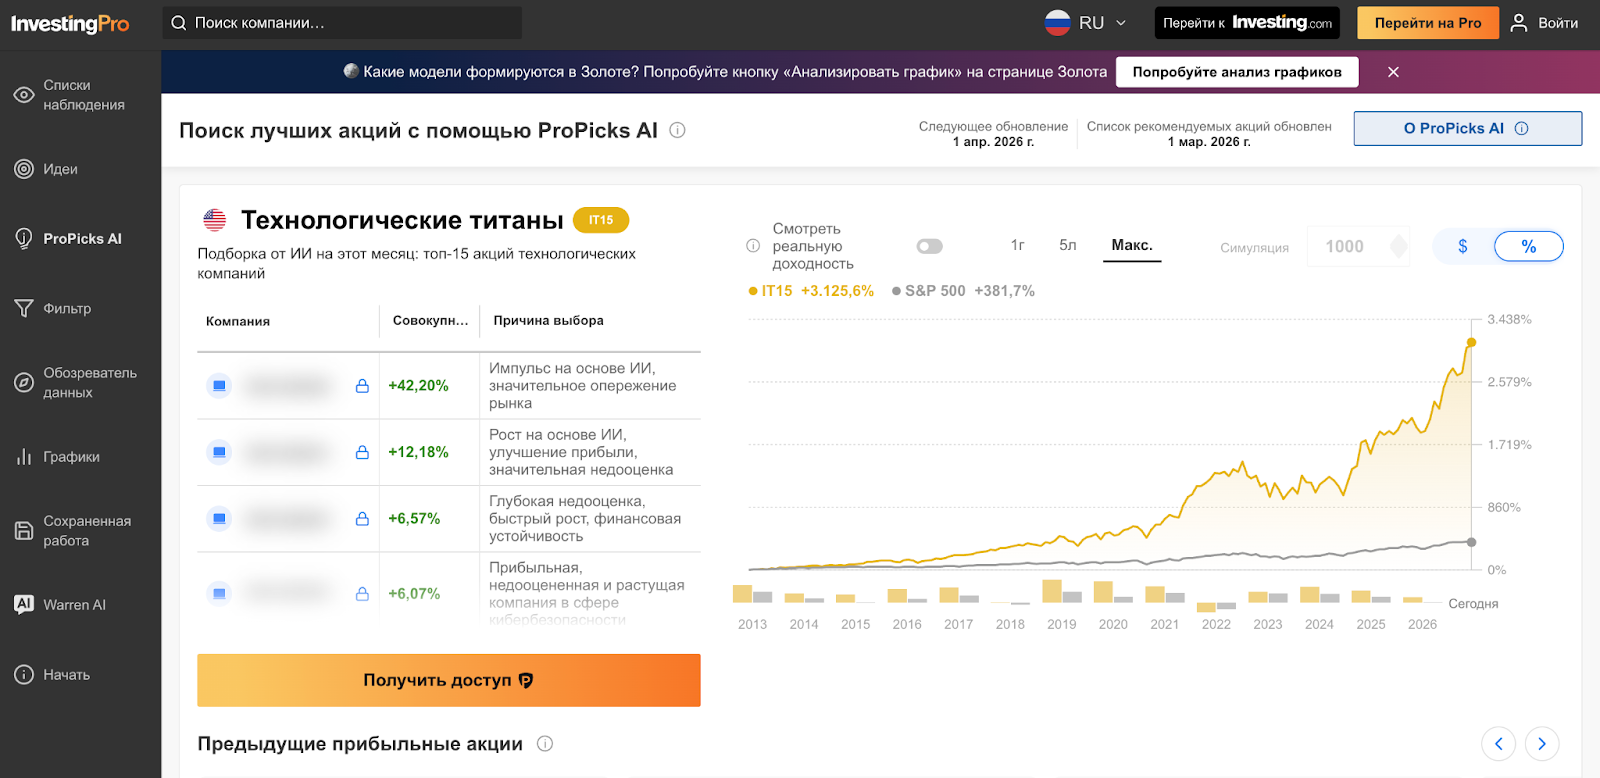Click the simulation amount field
This screenshot has height=778, width=1600.
[x=1345, y=246]
